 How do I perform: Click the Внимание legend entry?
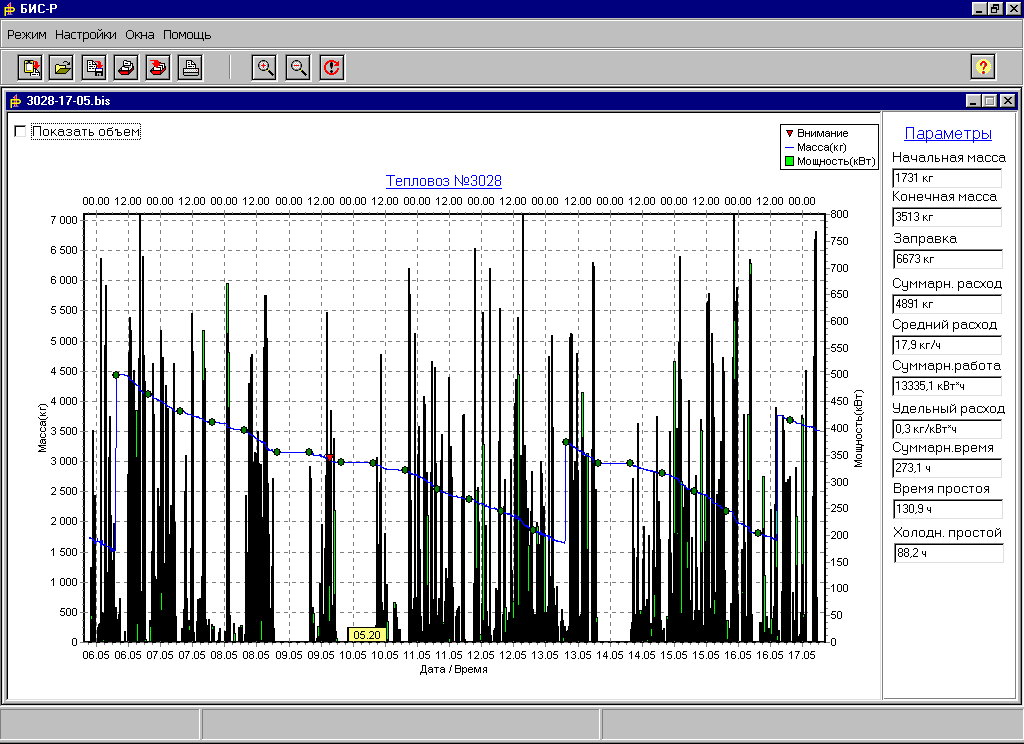point(816,133)
